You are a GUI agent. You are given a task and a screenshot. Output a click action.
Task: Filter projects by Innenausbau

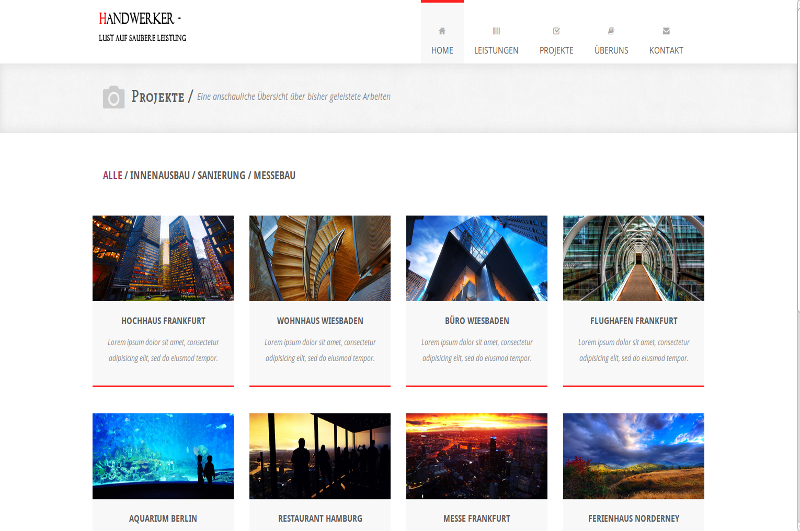(x=160, y=175)
